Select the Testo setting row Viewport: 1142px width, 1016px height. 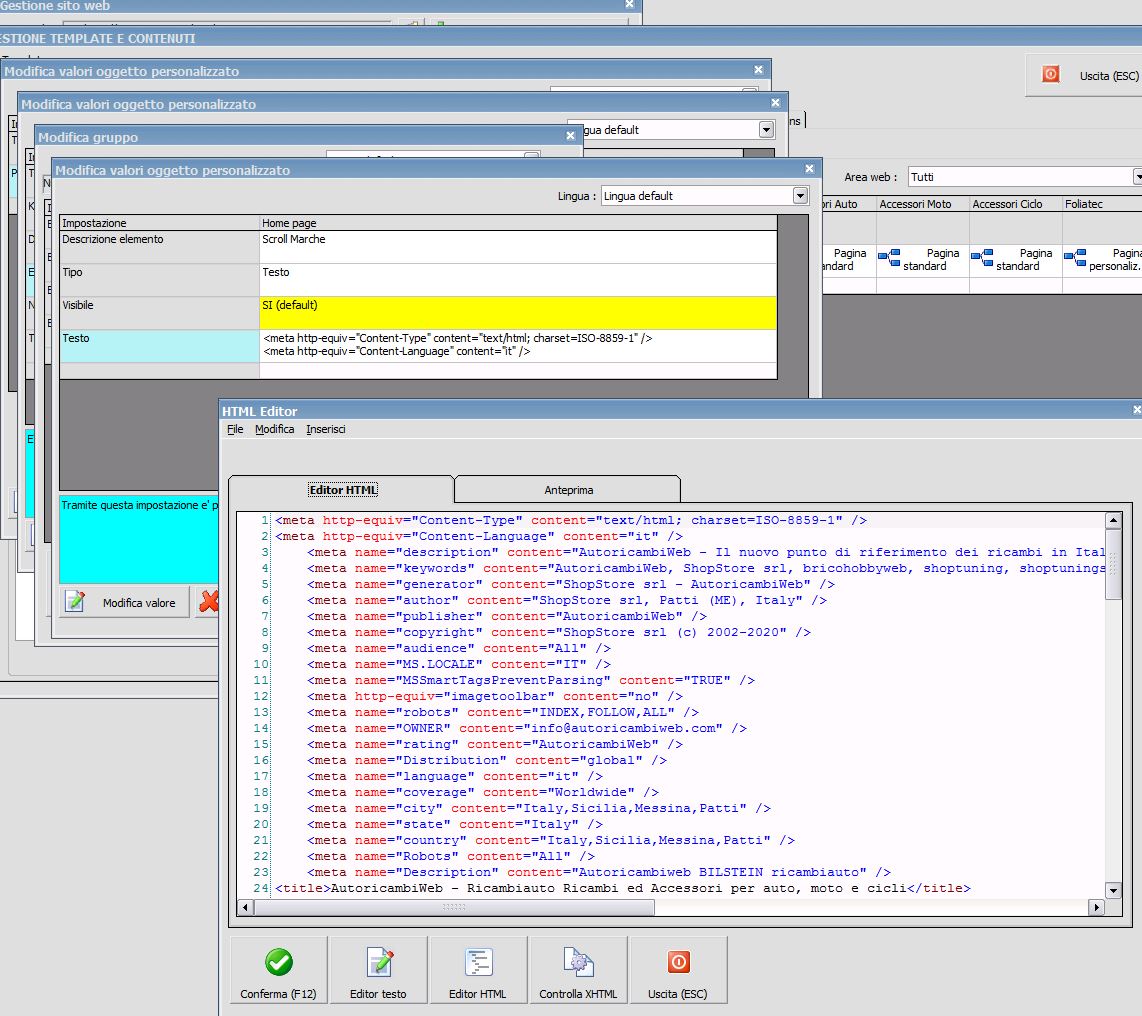click(159, 345)
